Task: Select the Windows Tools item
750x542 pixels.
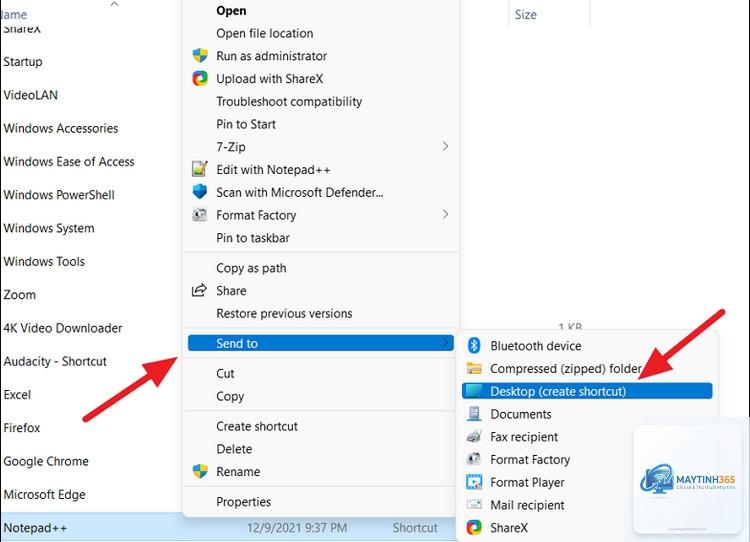Action: 44,261
